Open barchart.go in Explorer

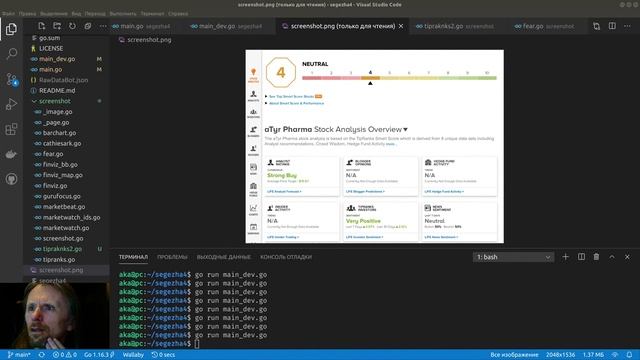[x=59, y=133]
